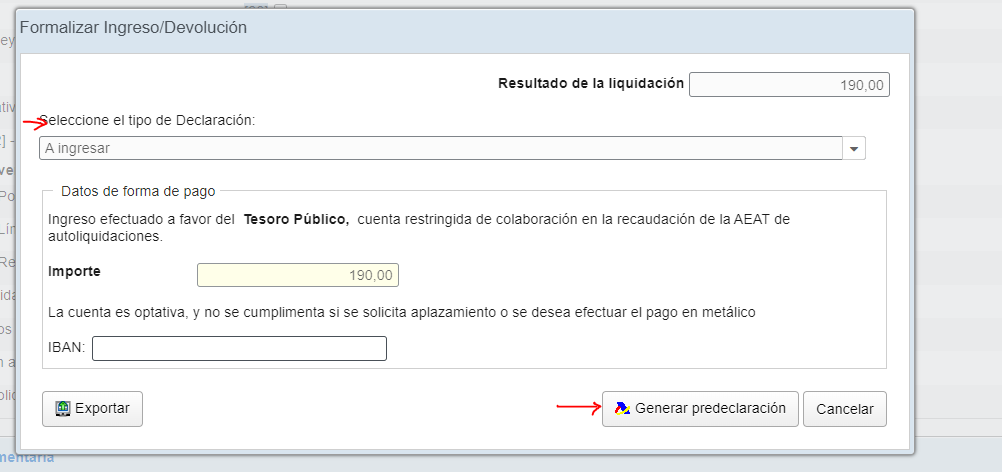The height and width of the screenshot is (472, 1002).
Task: Click the 'Seleccione el tipo de Declaración' label
Action: [147, 120]
